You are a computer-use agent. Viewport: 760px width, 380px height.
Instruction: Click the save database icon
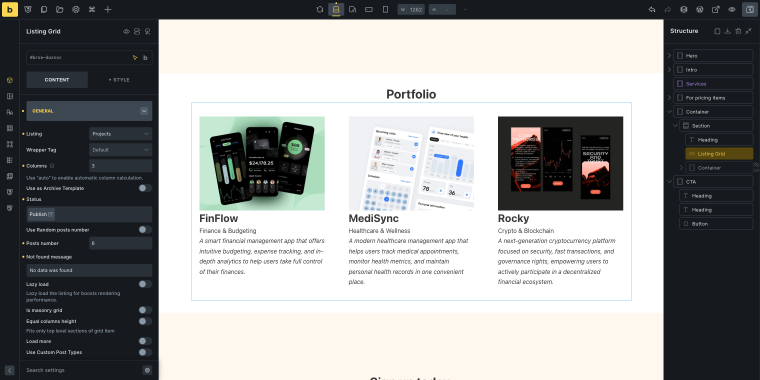(x=683, y=9)
